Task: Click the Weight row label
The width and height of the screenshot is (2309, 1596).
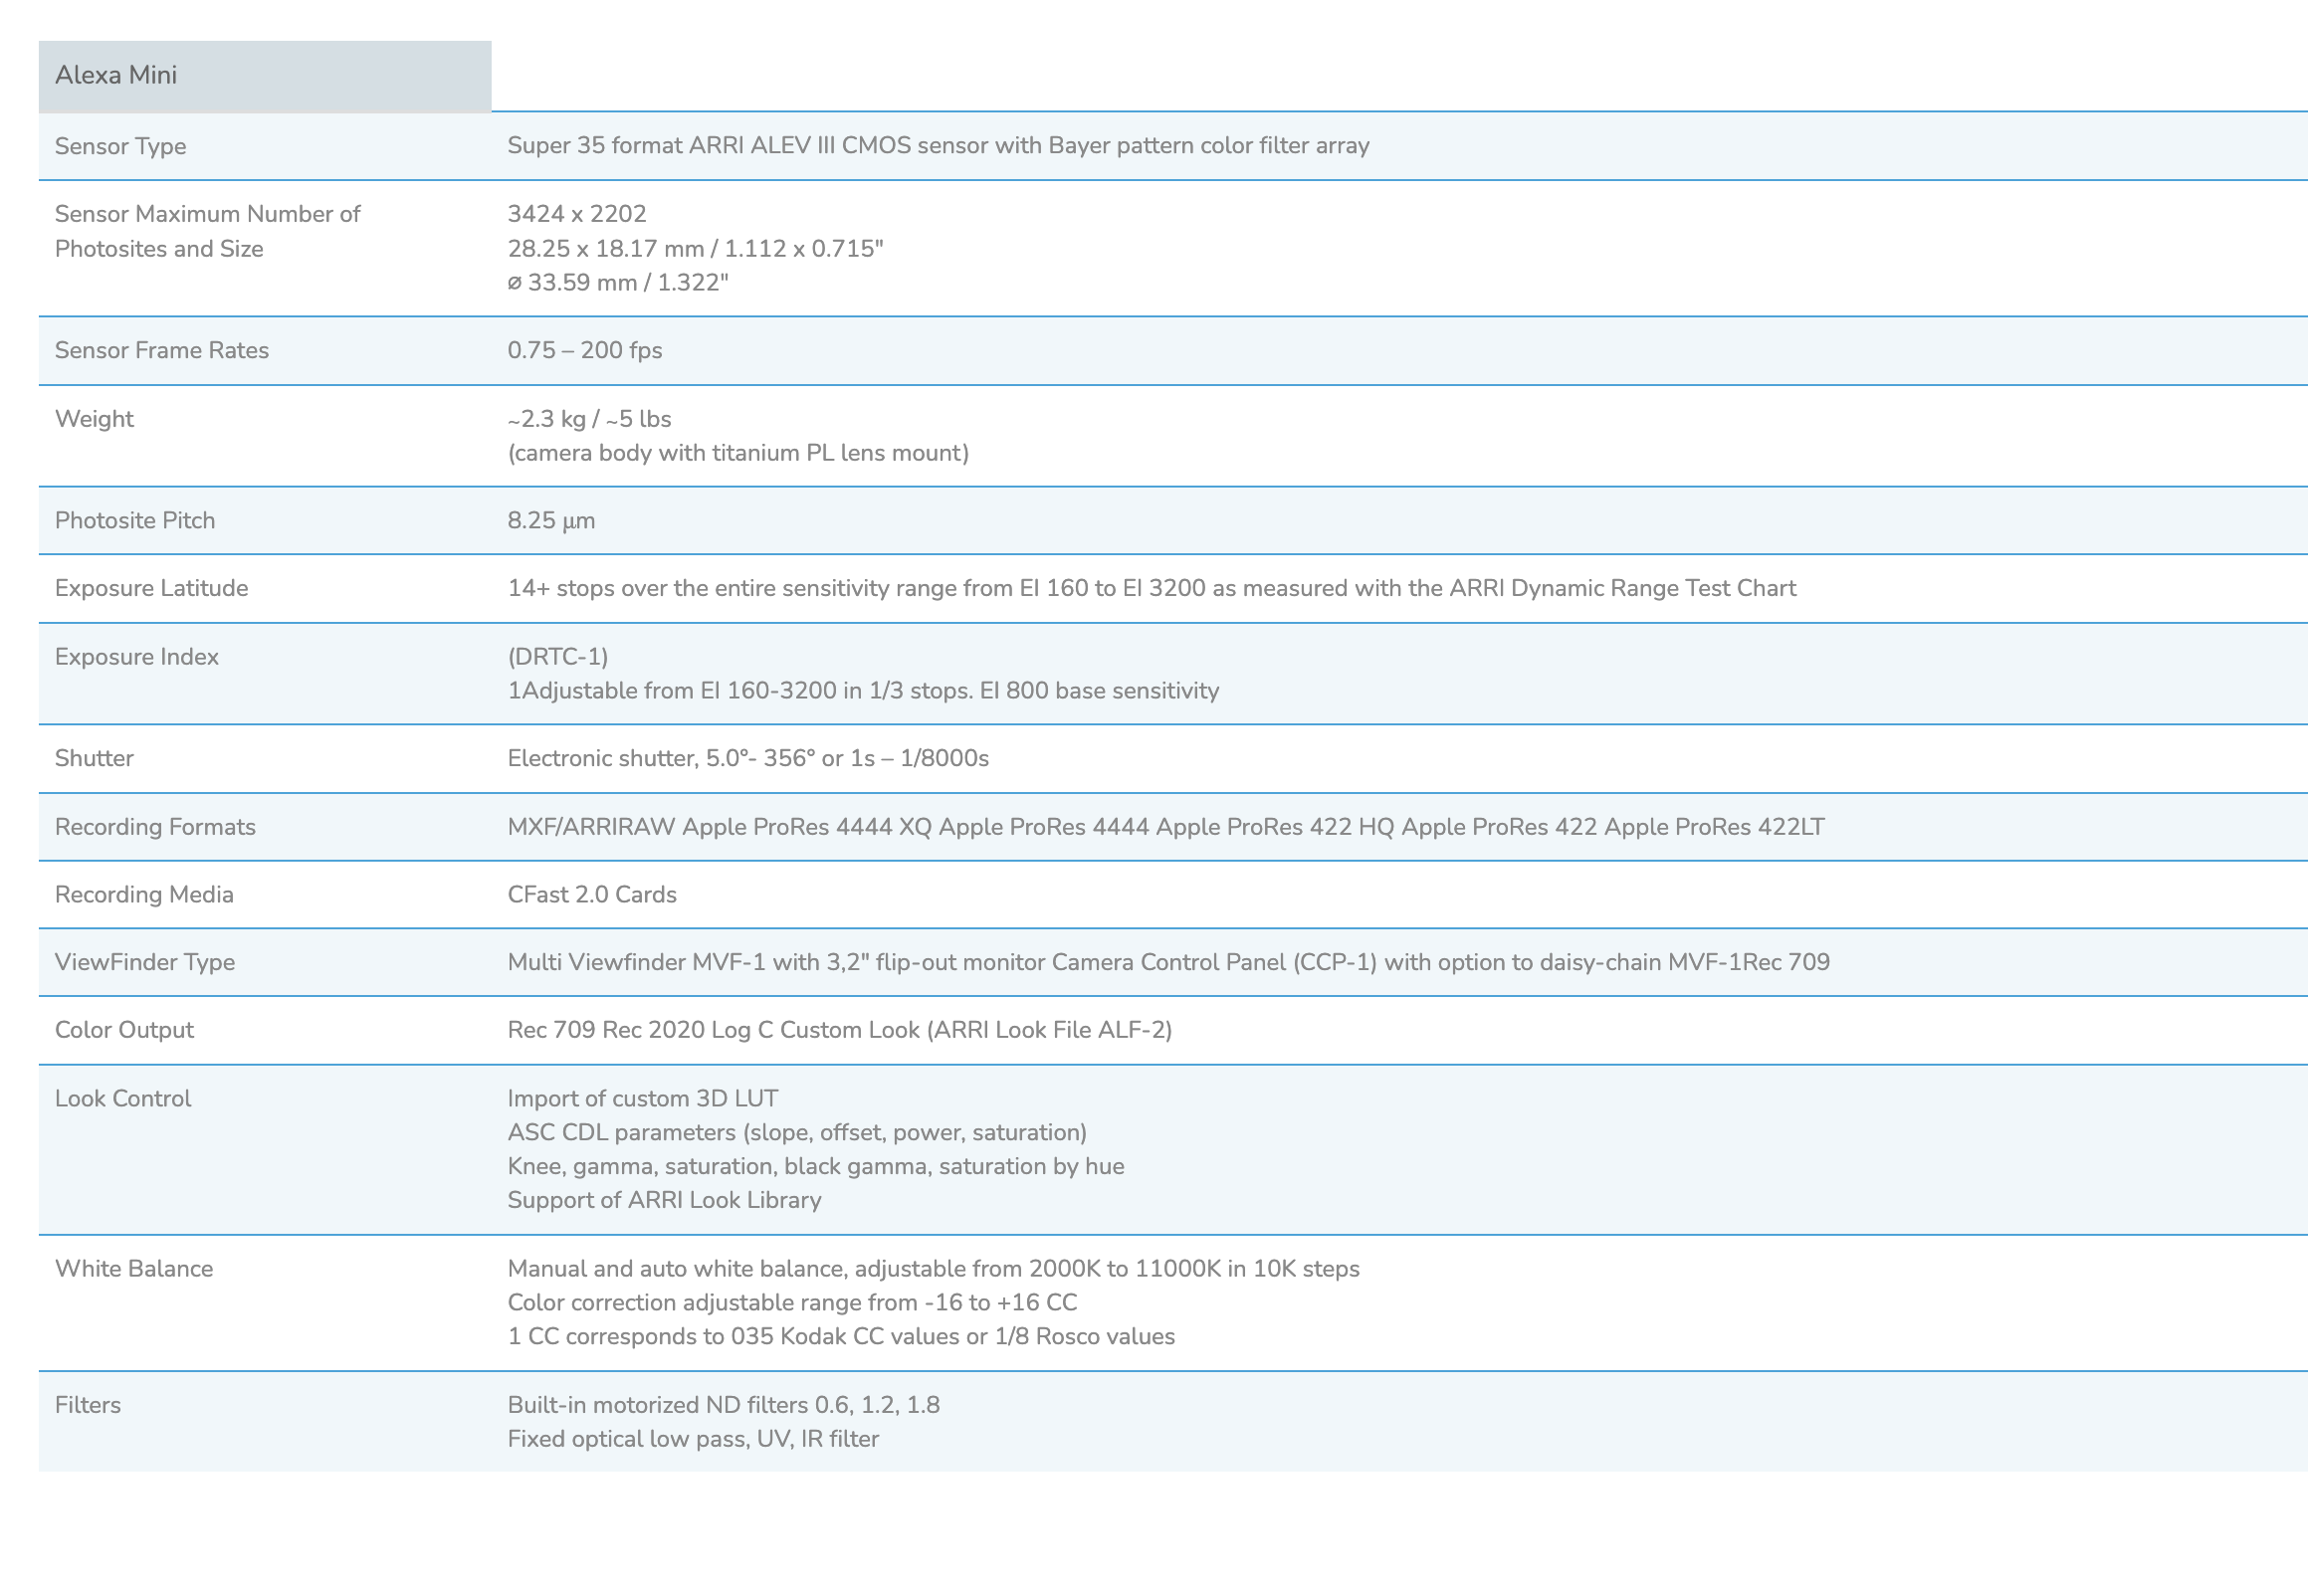Action: pyautogui.click(x=94, y=418)
